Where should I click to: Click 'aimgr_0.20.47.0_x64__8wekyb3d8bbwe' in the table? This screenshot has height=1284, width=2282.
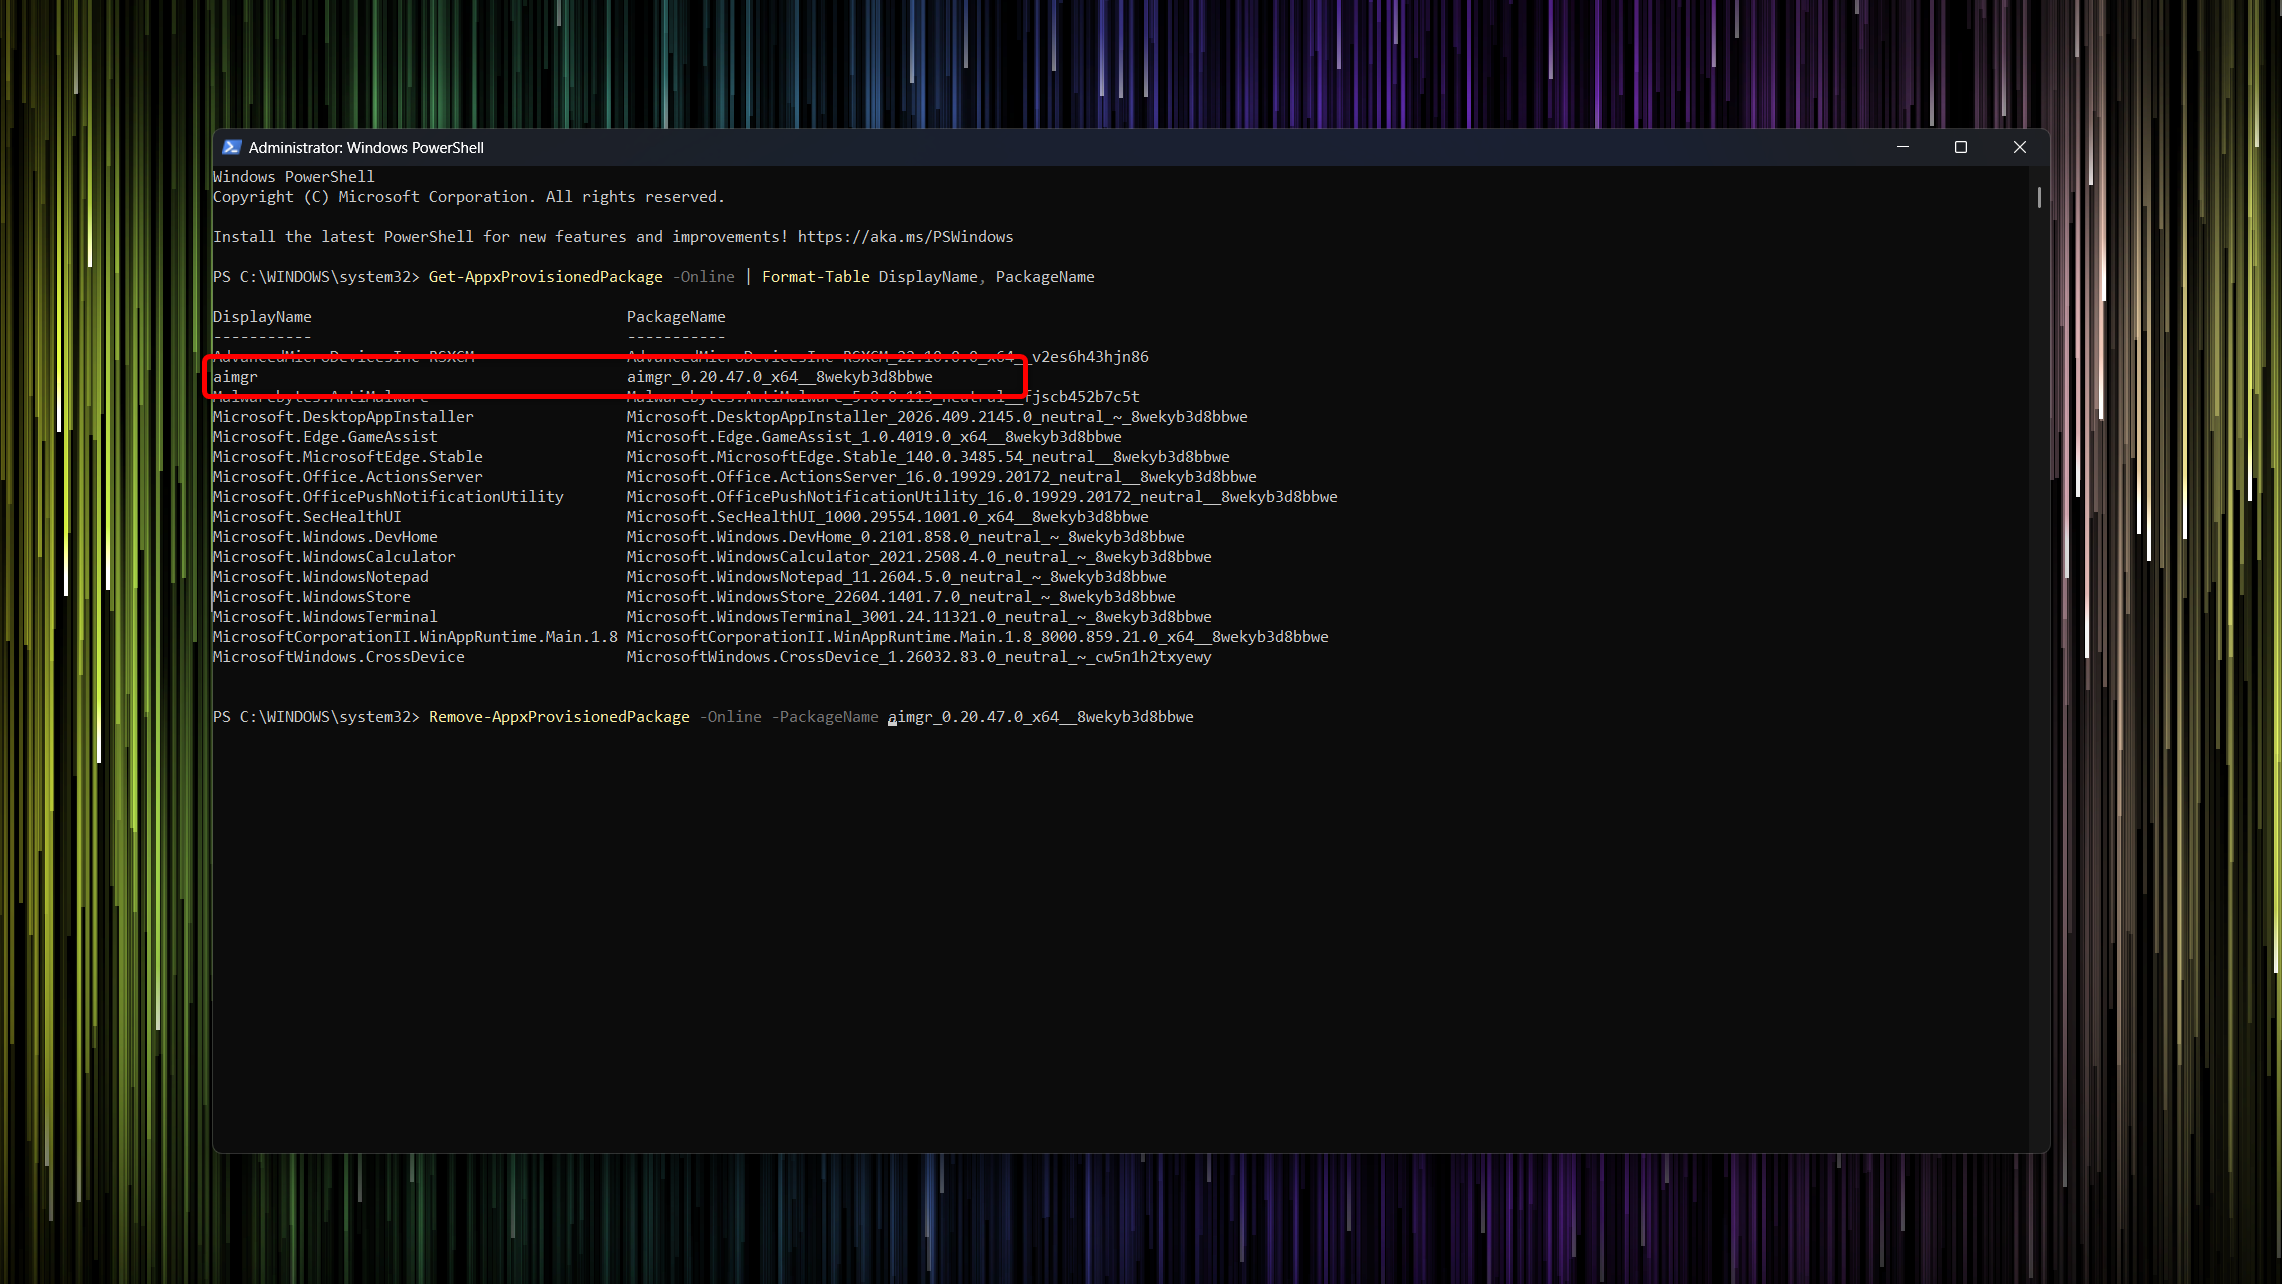pyautogui.click(x=780, y=377)
